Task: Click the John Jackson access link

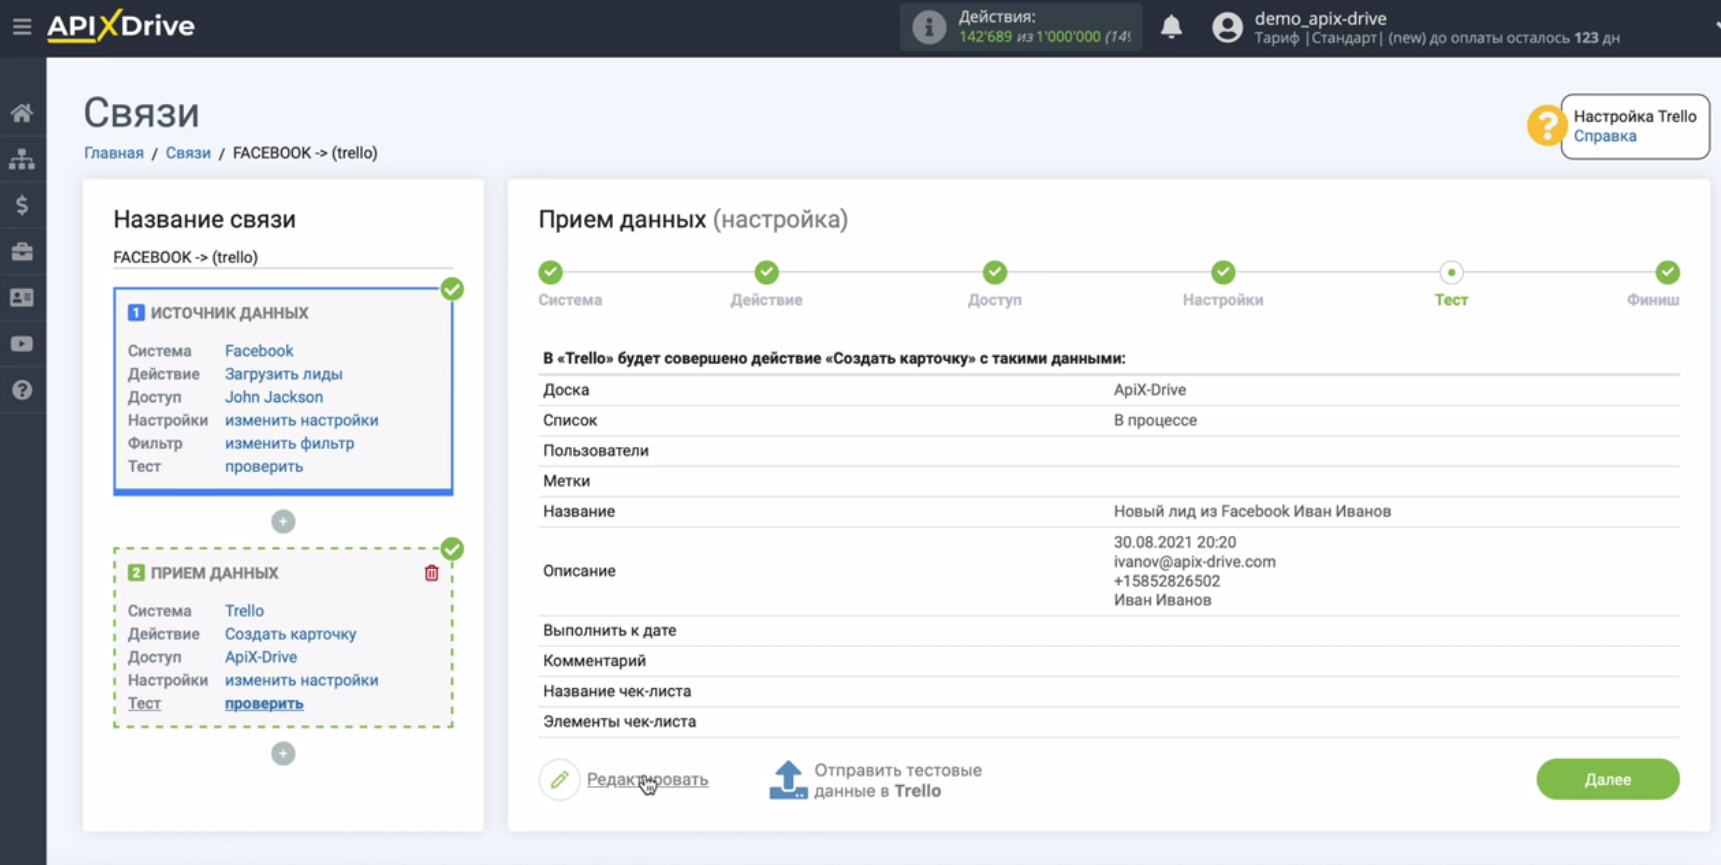Action: 274,397
